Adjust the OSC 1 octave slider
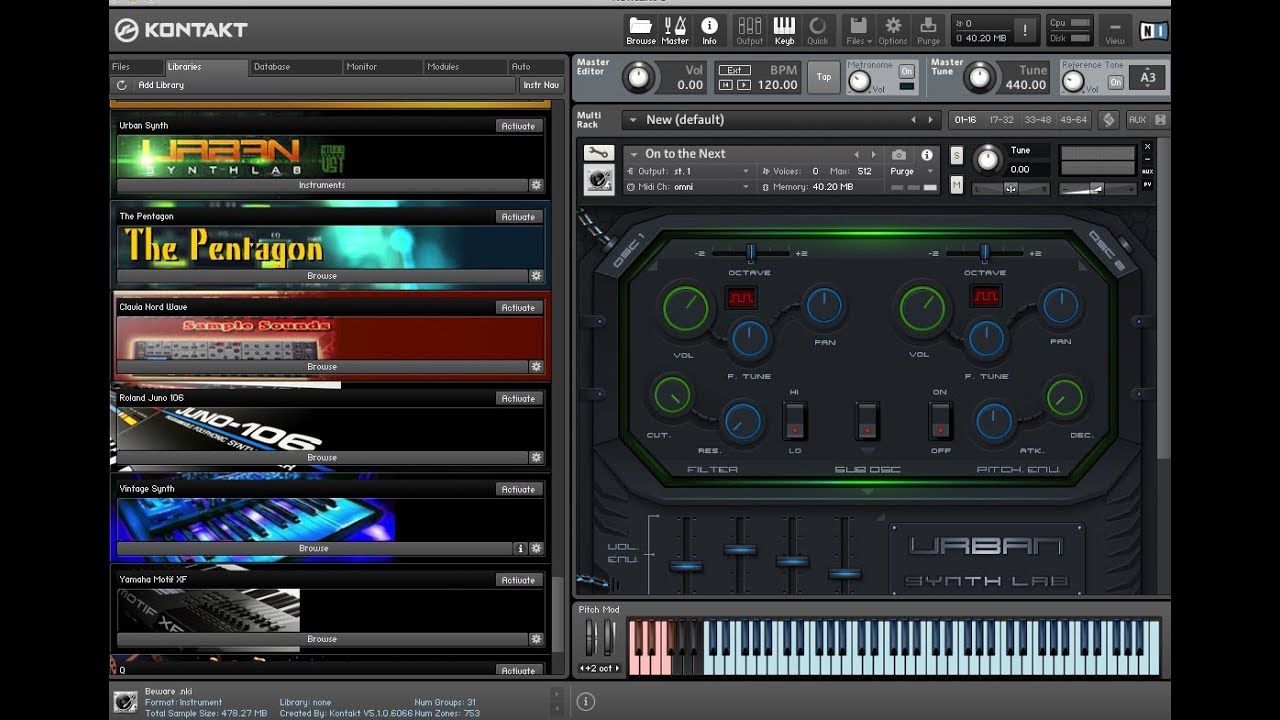The image size is (1280, 720). point(751,253)
